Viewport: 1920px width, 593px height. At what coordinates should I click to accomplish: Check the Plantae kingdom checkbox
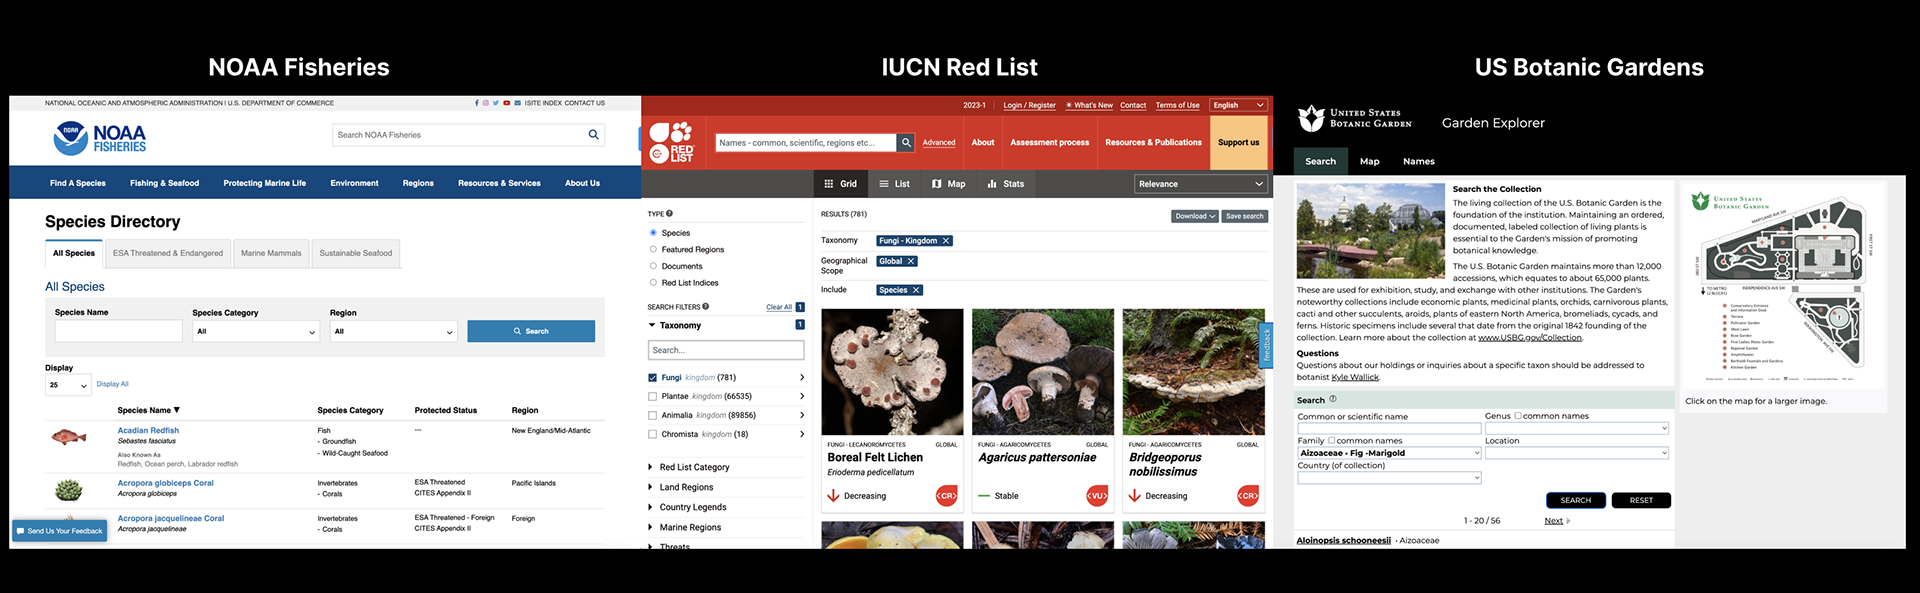(x=653, y=397)
